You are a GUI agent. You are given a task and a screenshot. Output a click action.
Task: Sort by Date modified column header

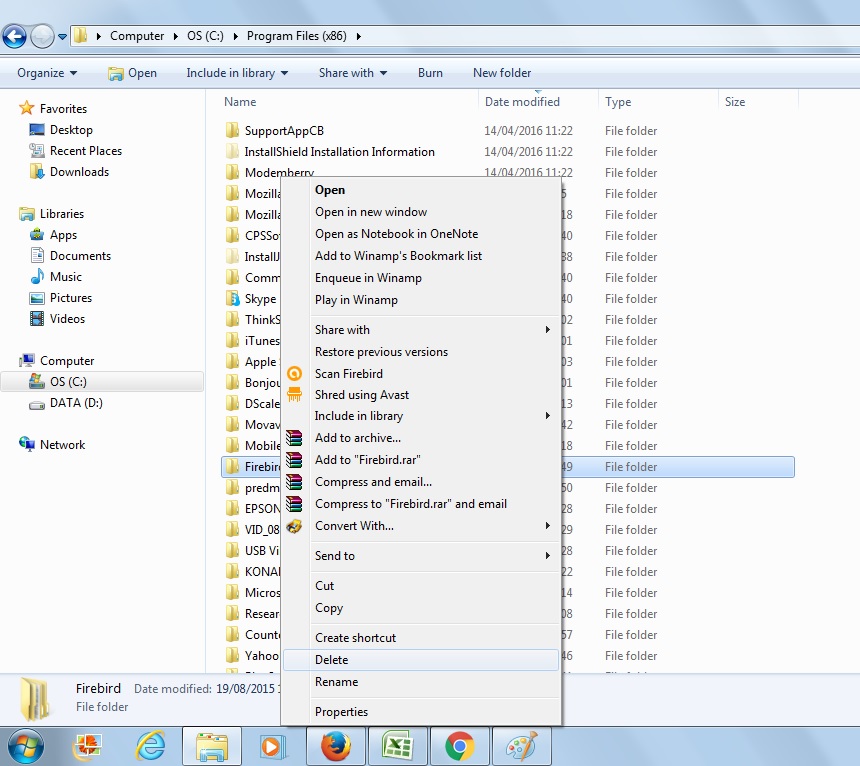[522, 102]
